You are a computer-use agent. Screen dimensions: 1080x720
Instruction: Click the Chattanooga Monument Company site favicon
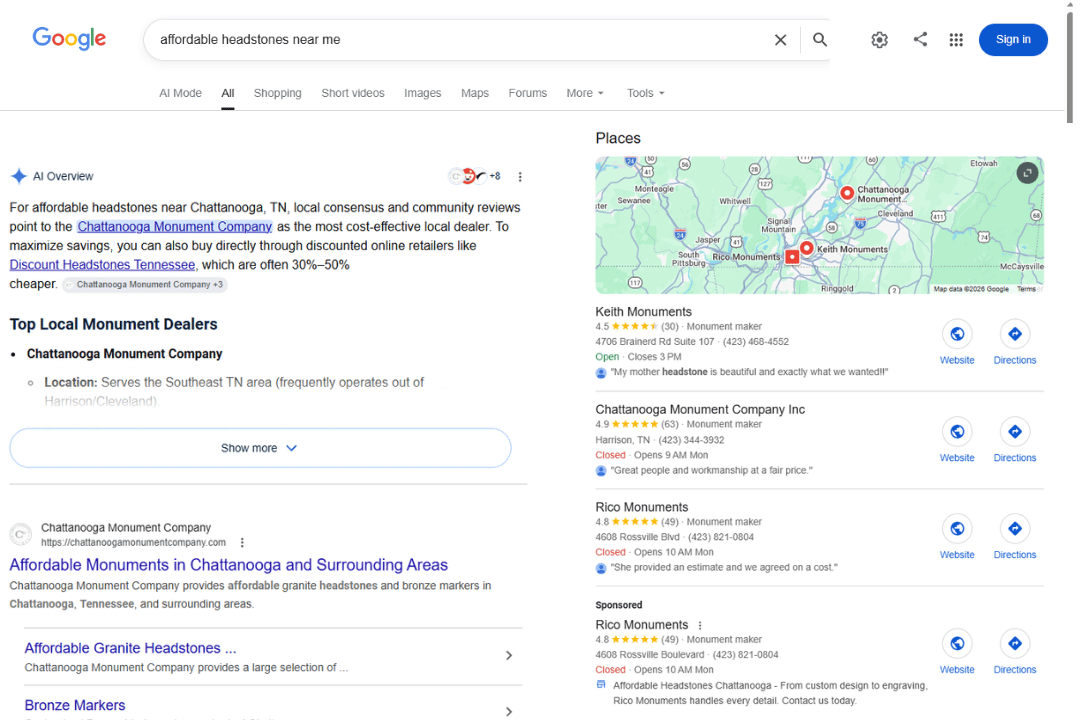click(x=21, y=535)
